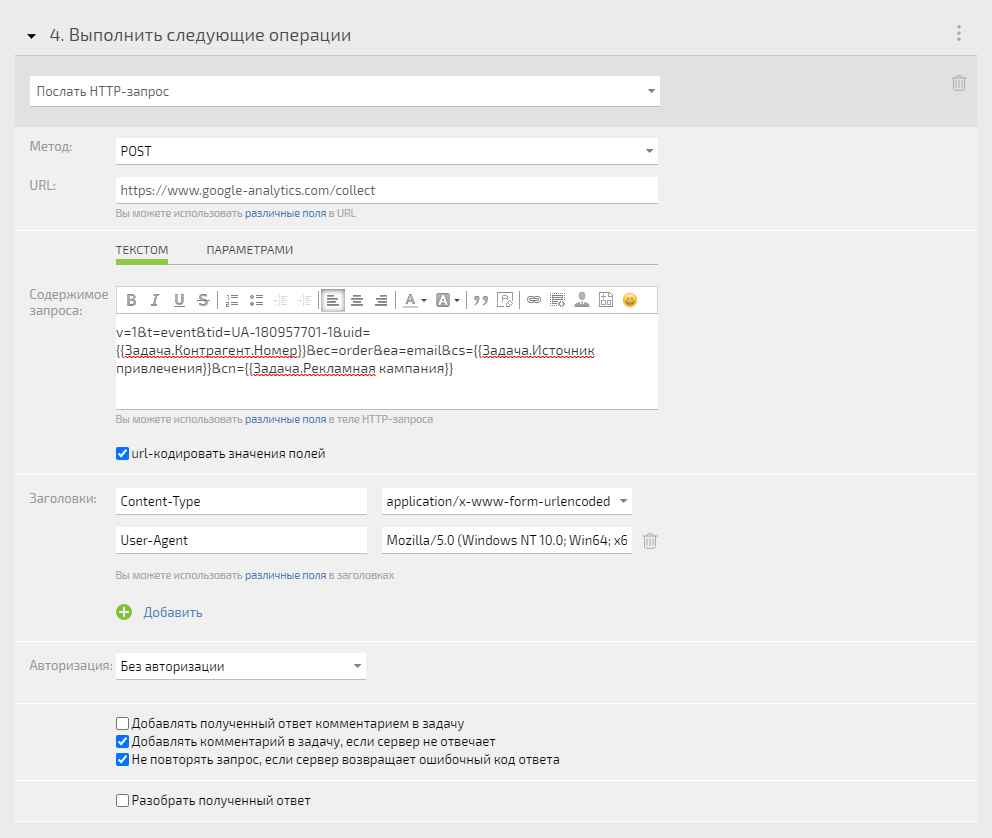Open различные поля link under URL
The width and height of the screenshot is (992, 838).
click(x=285, y=213)
